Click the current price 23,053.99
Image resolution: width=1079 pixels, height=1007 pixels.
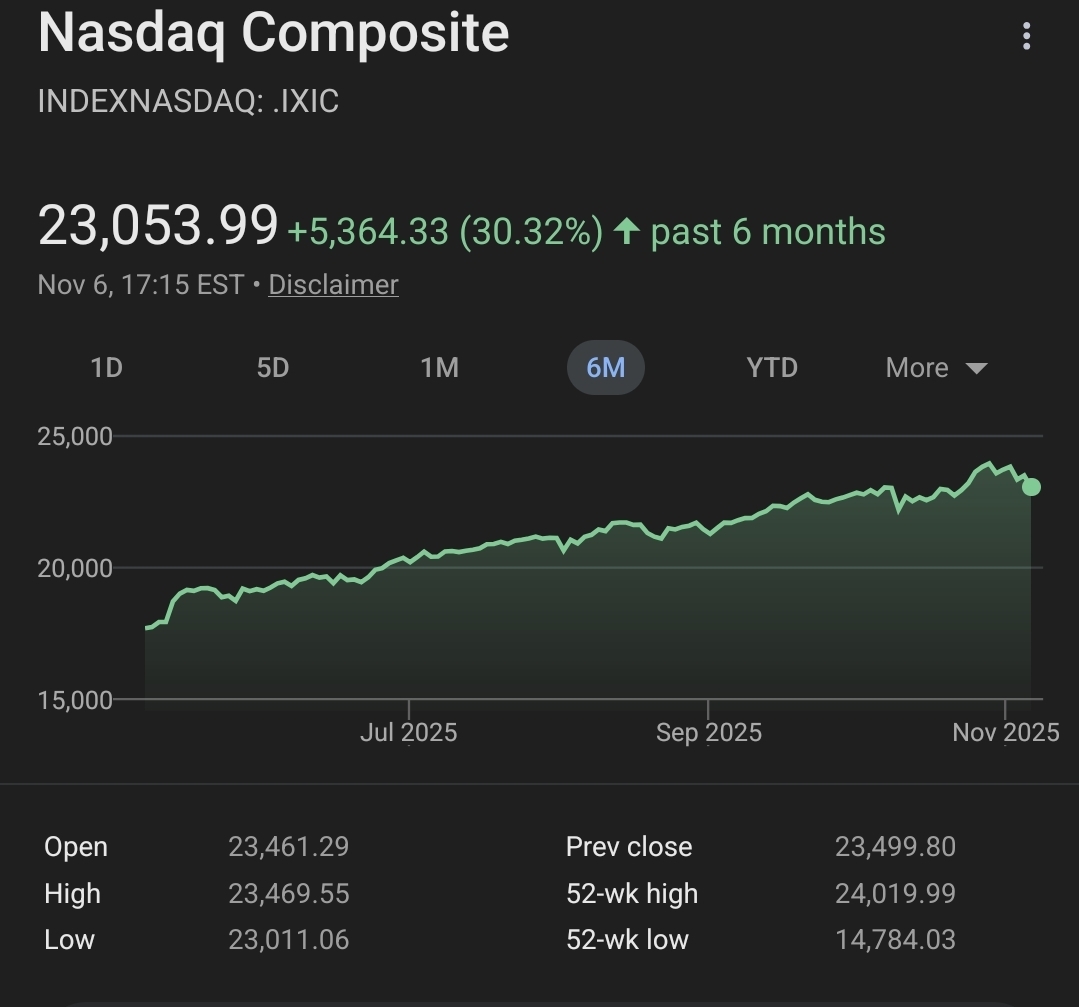click(158, 225)
